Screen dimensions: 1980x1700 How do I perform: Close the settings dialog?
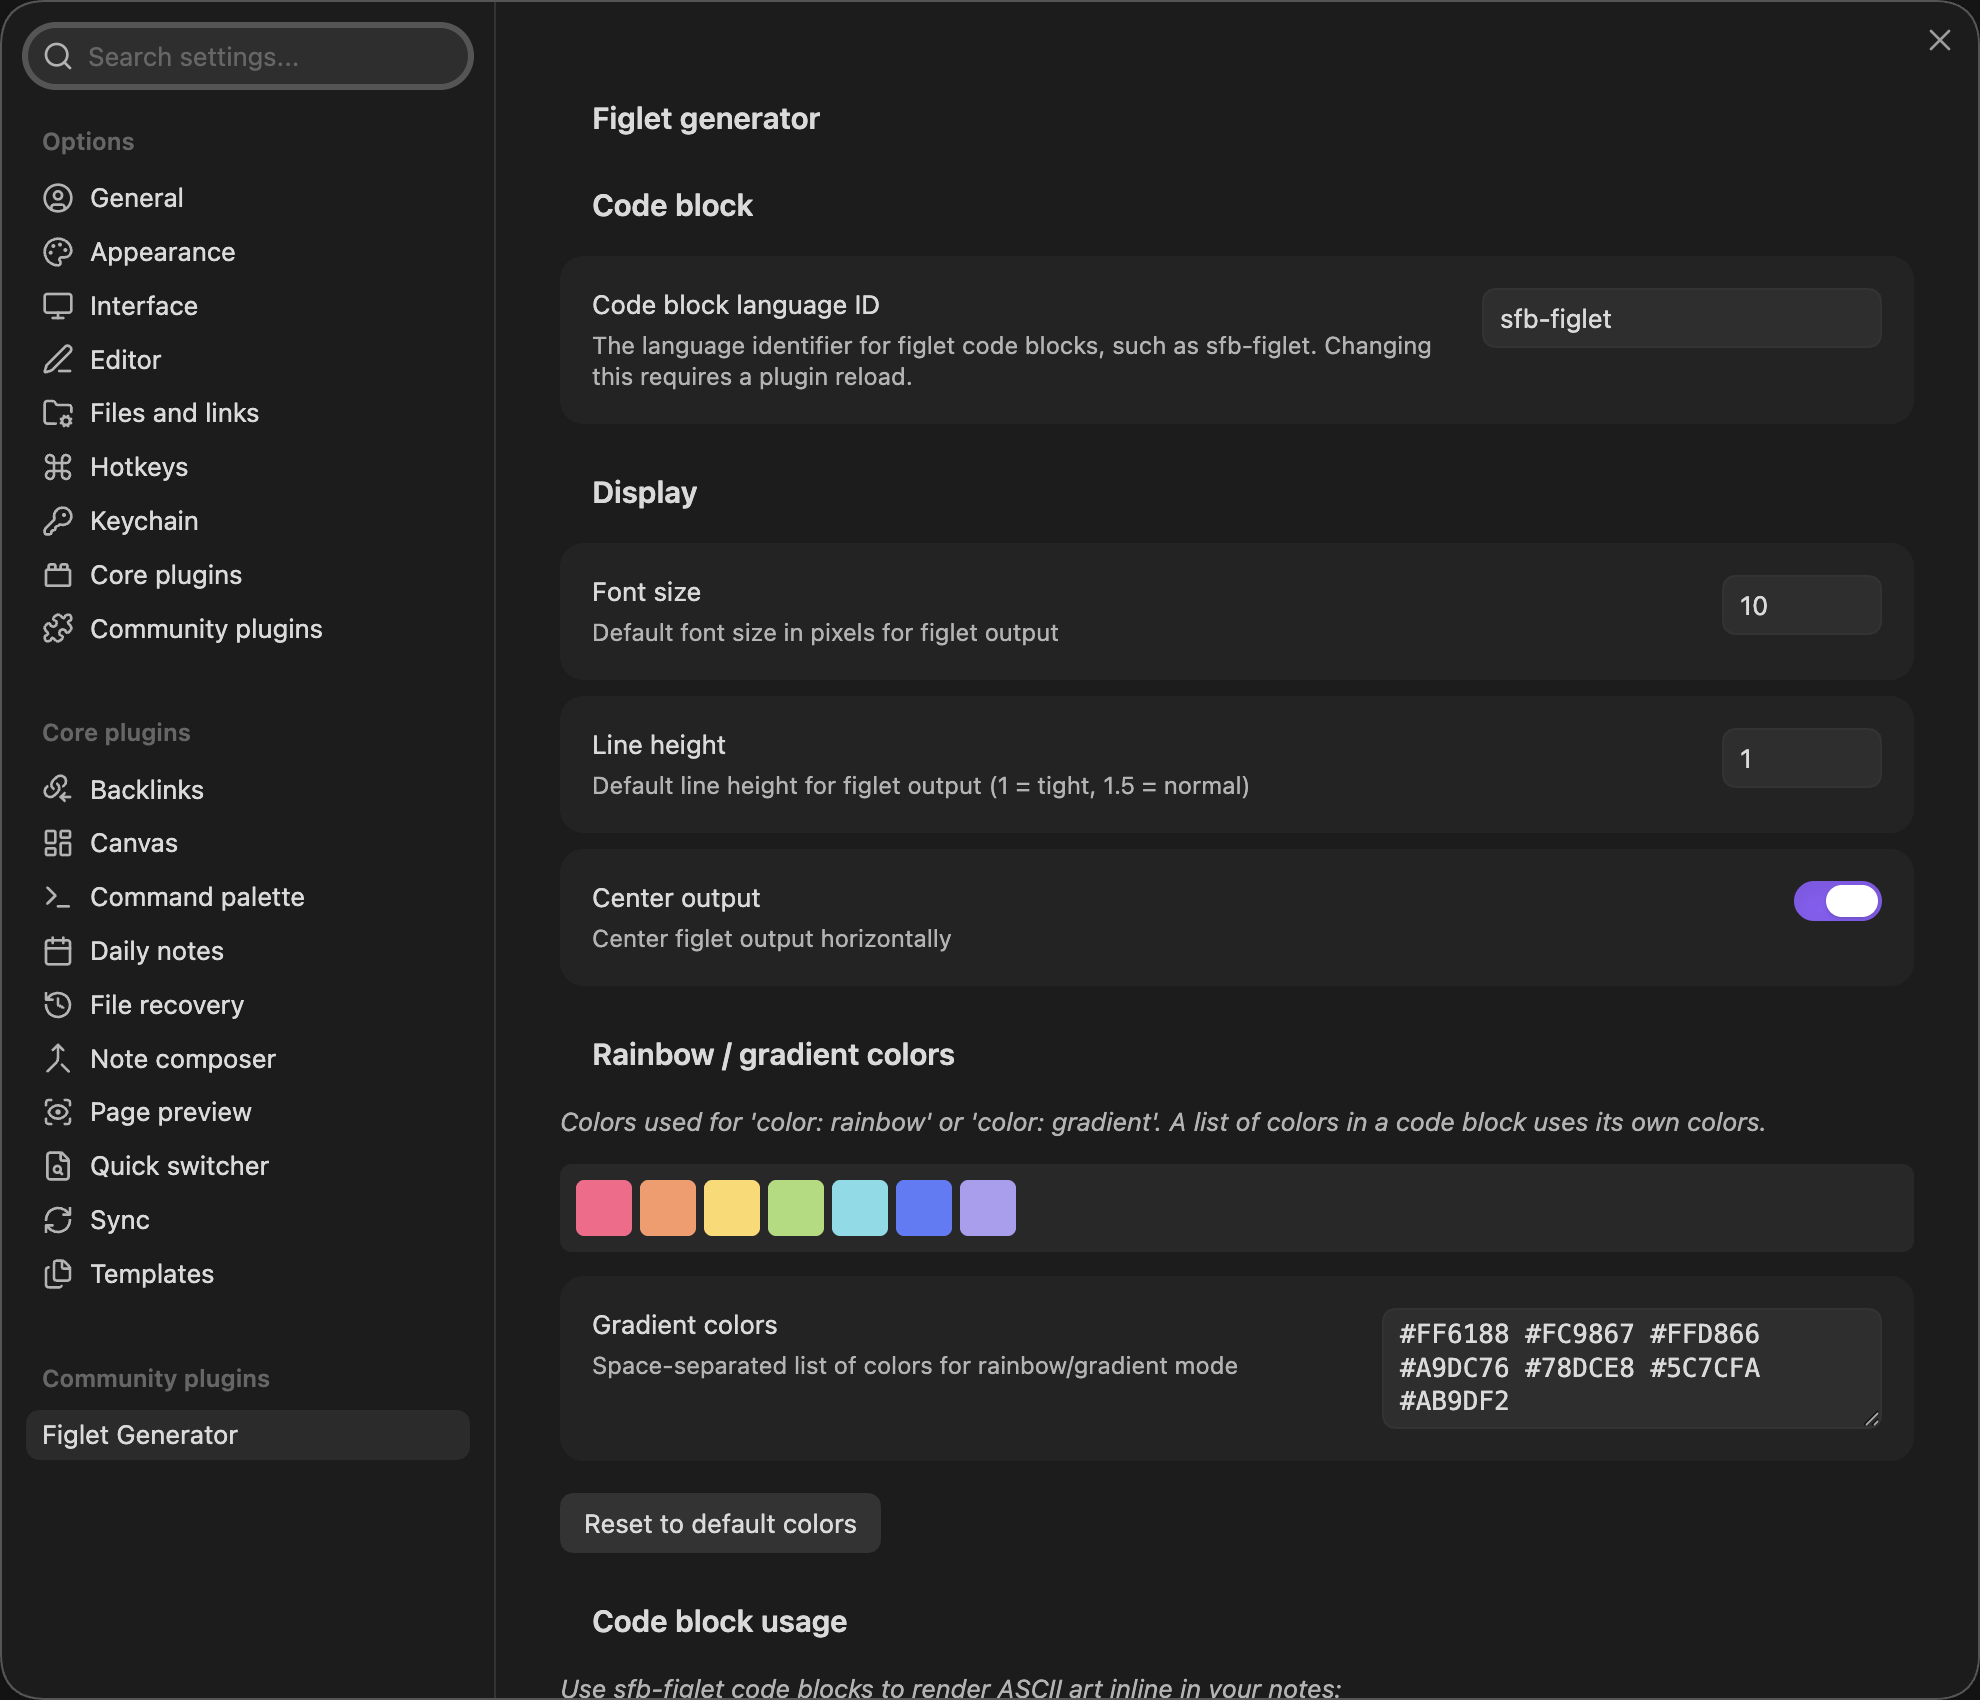[x=1940, y=40]
